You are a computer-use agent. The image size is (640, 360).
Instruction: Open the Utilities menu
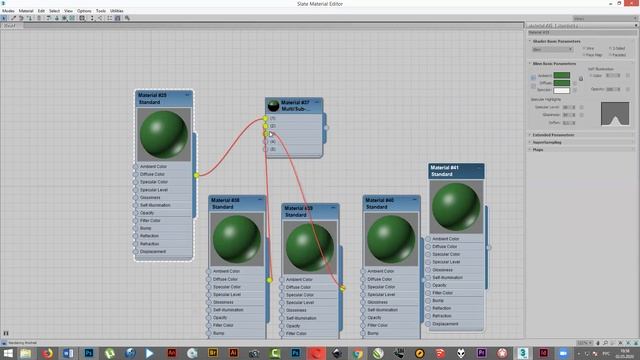[117, 11]
